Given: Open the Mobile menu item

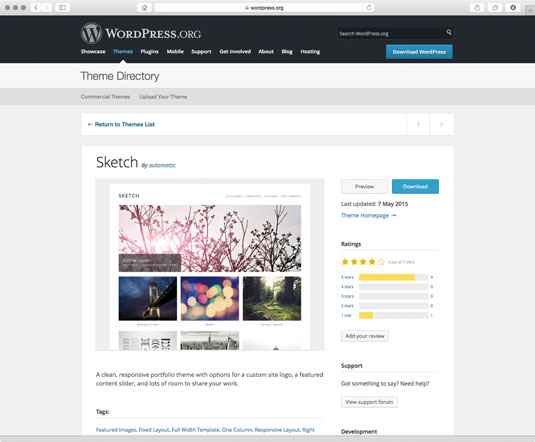Looking at the screenshot, I should (175, 52).
